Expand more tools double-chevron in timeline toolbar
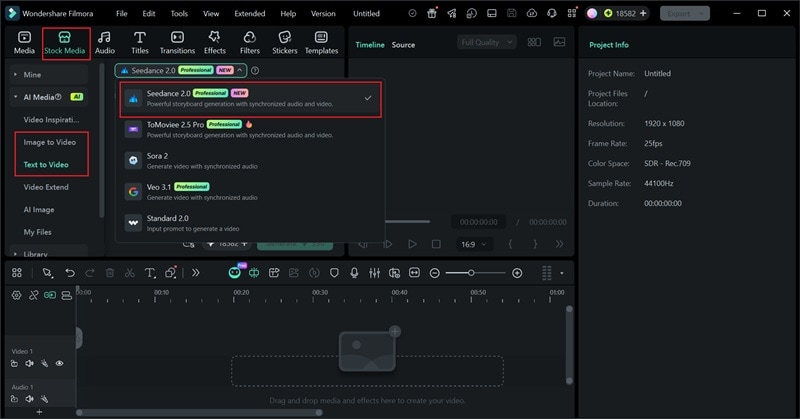Viewport: 800px width, 419px height. 196,273
